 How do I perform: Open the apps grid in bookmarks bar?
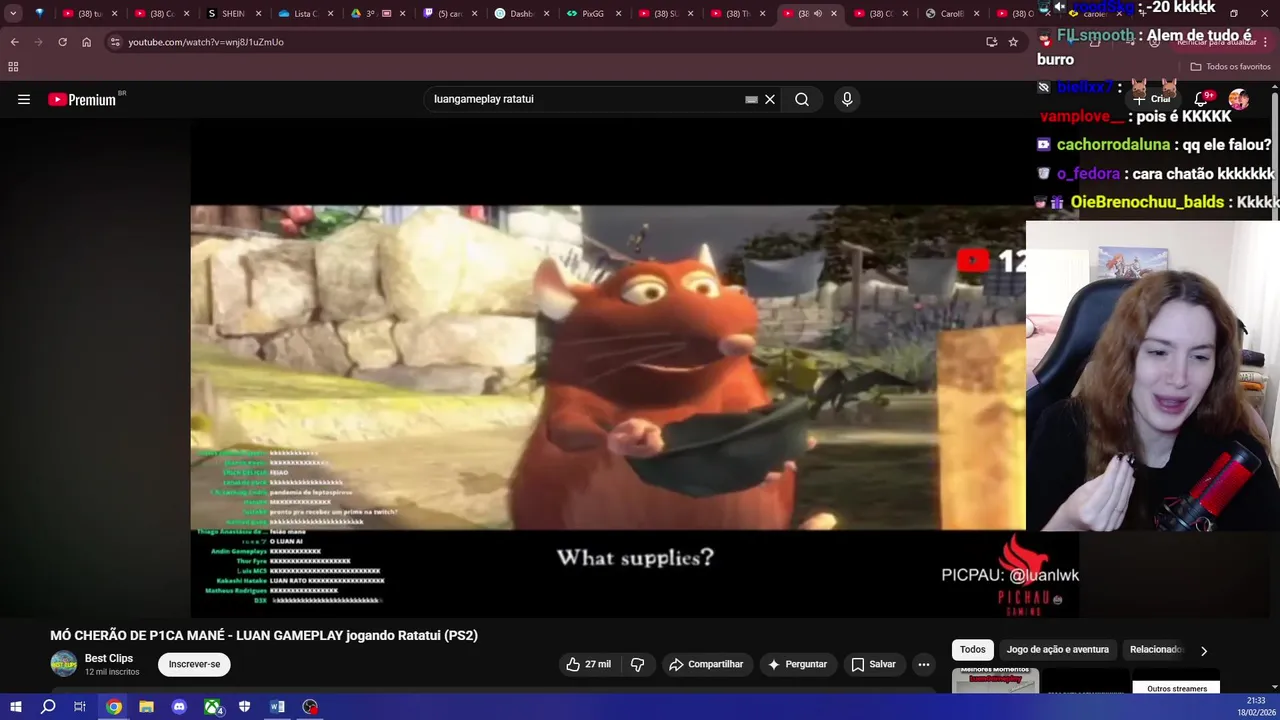(13, 67)
